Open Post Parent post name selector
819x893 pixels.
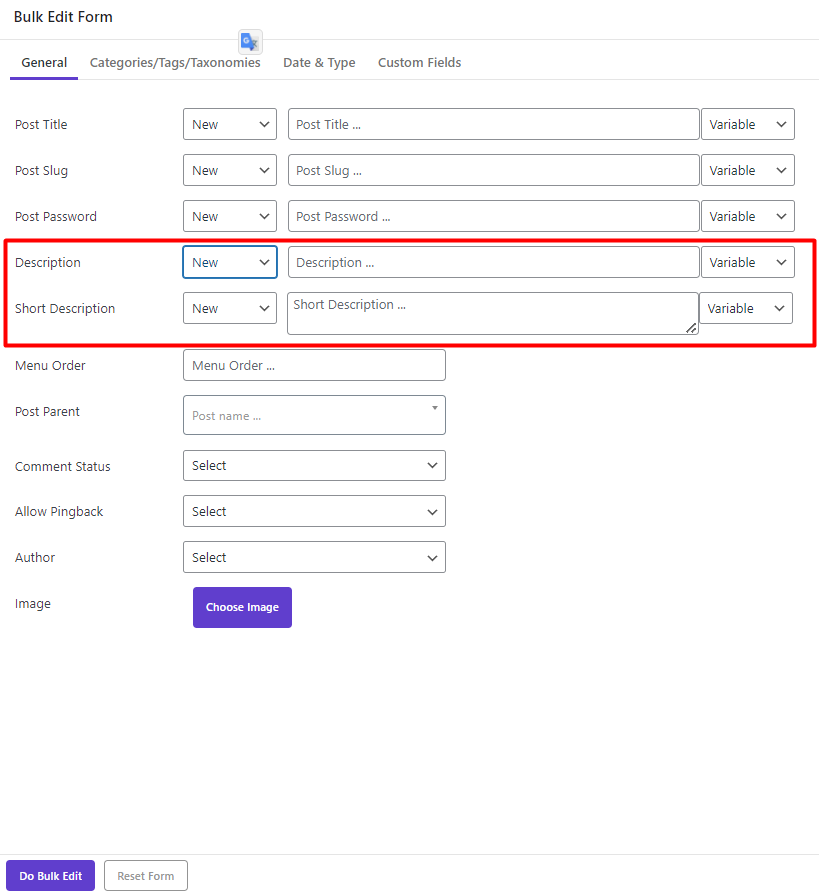tap(314, 415)
